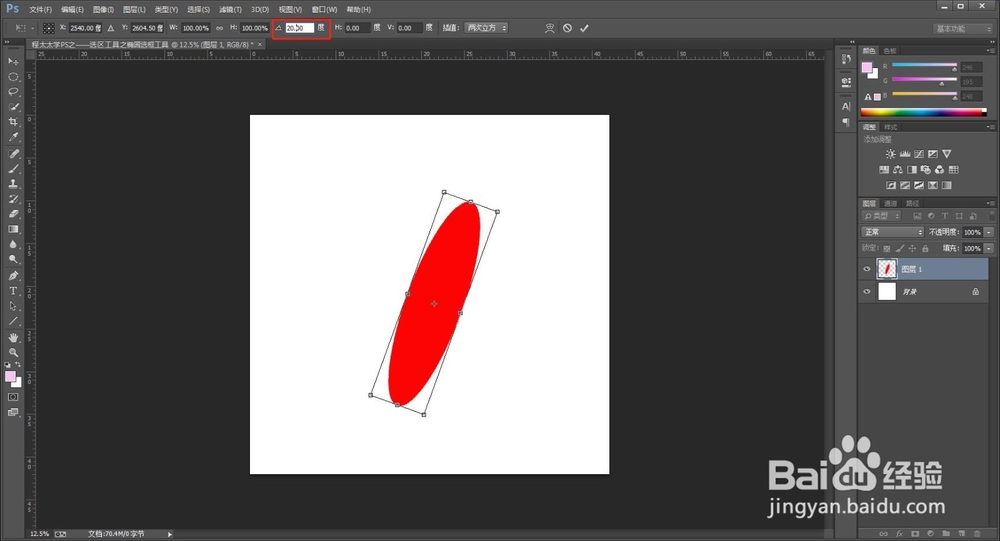Select the Brush tool
This screenshot has height=541, width=1000.
pyautogui.click(x=13, y=168)
